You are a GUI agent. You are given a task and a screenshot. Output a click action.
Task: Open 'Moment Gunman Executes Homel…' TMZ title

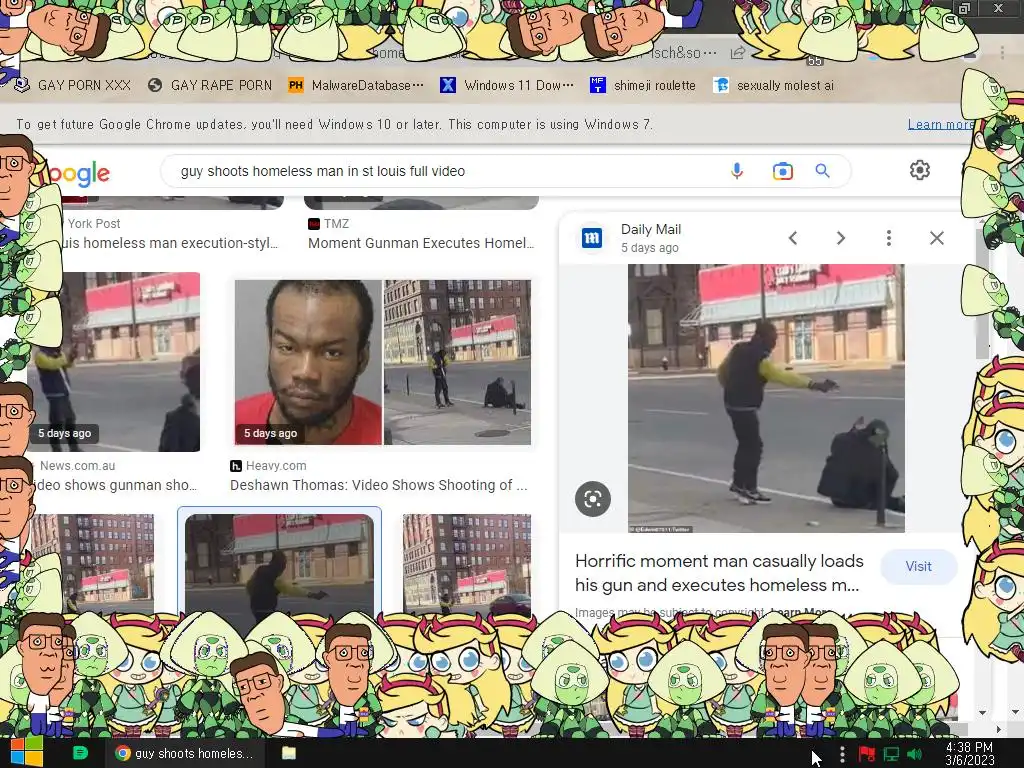(x=421, y=243)
